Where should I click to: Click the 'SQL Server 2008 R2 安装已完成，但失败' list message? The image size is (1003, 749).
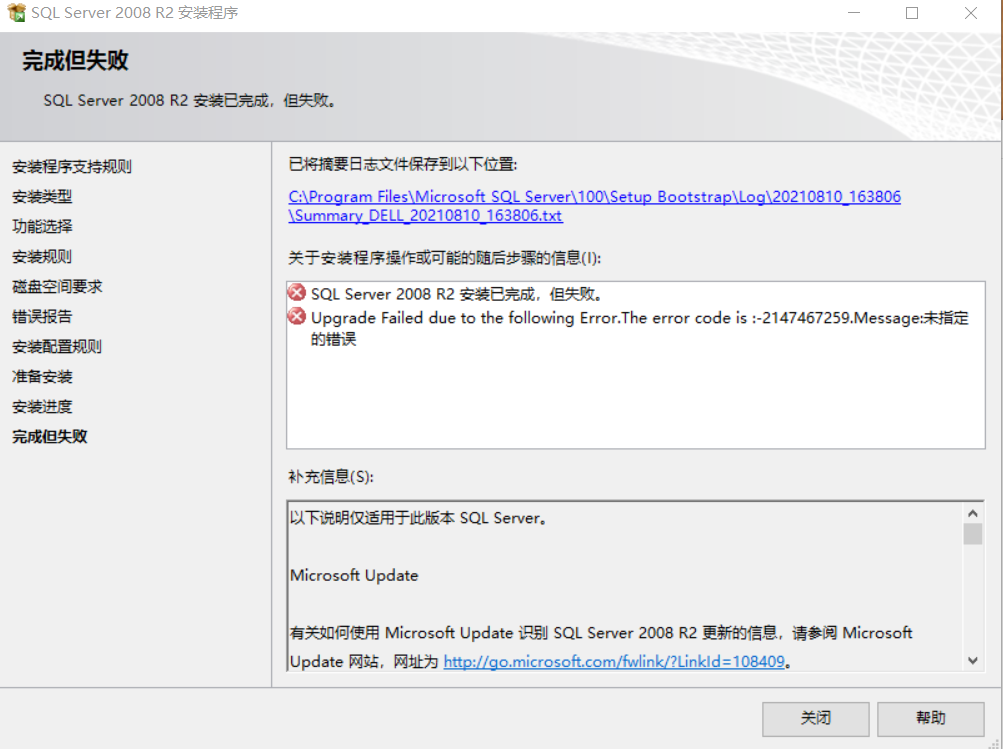pos(456,294)
